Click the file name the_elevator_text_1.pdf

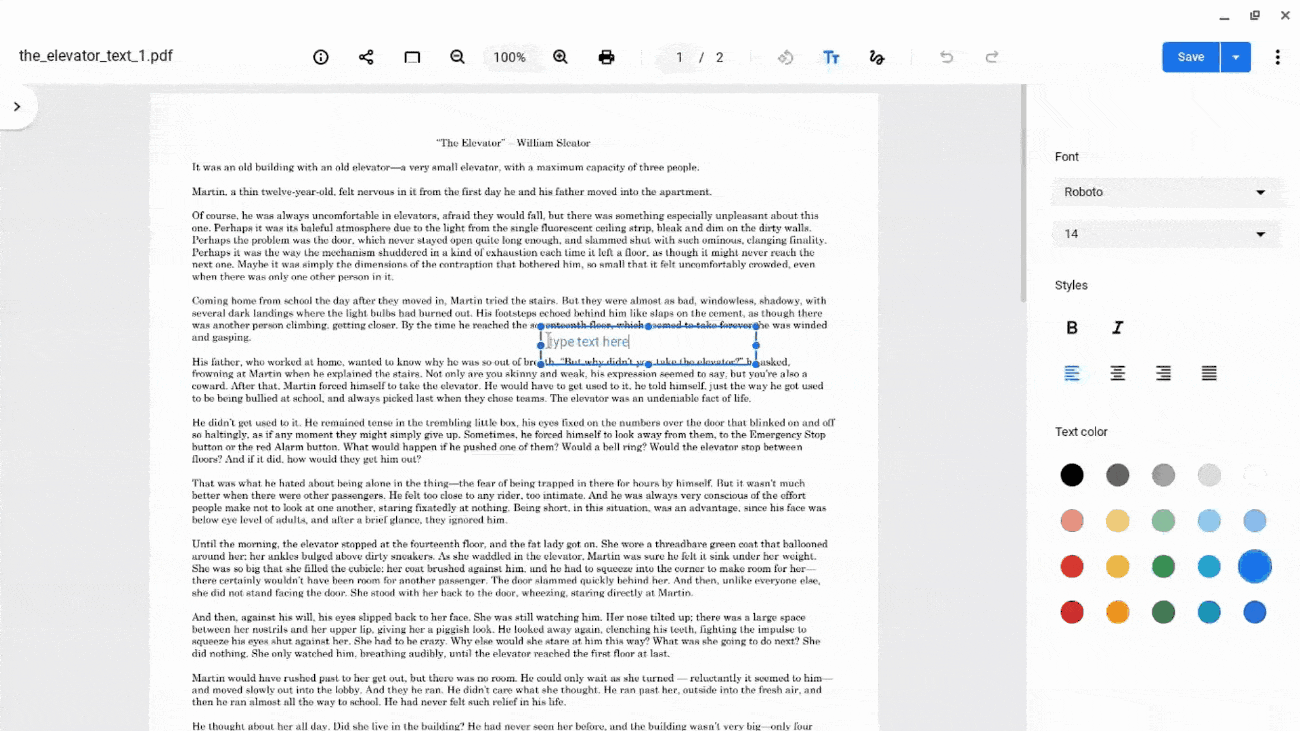tap(96, 56)
